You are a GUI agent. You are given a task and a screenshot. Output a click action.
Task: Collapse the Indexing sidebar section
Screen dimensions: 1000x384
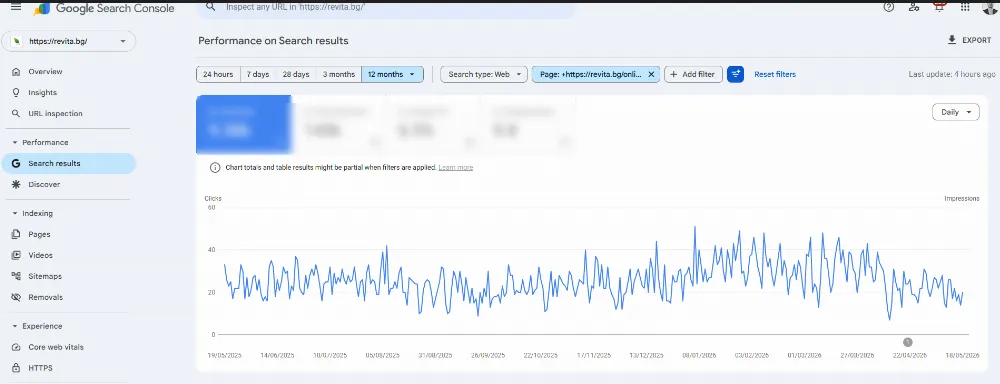click(x=33, y=213)
